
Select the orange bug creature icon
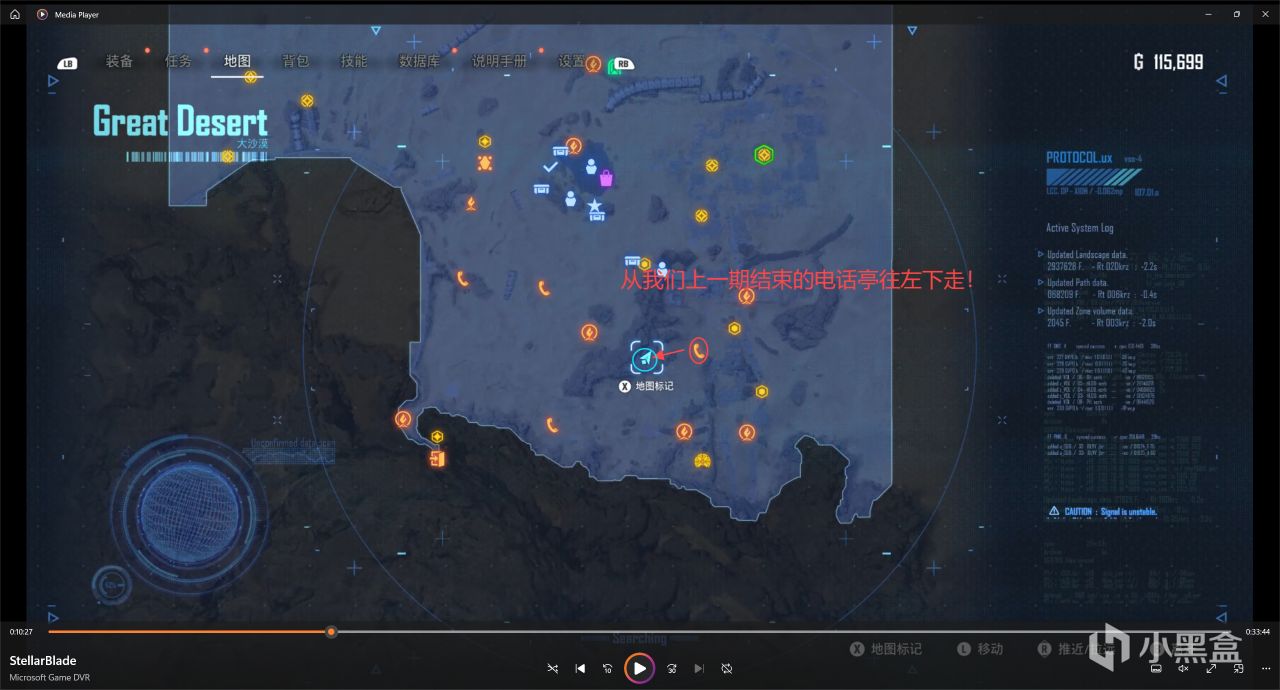(x=485, y=162)
